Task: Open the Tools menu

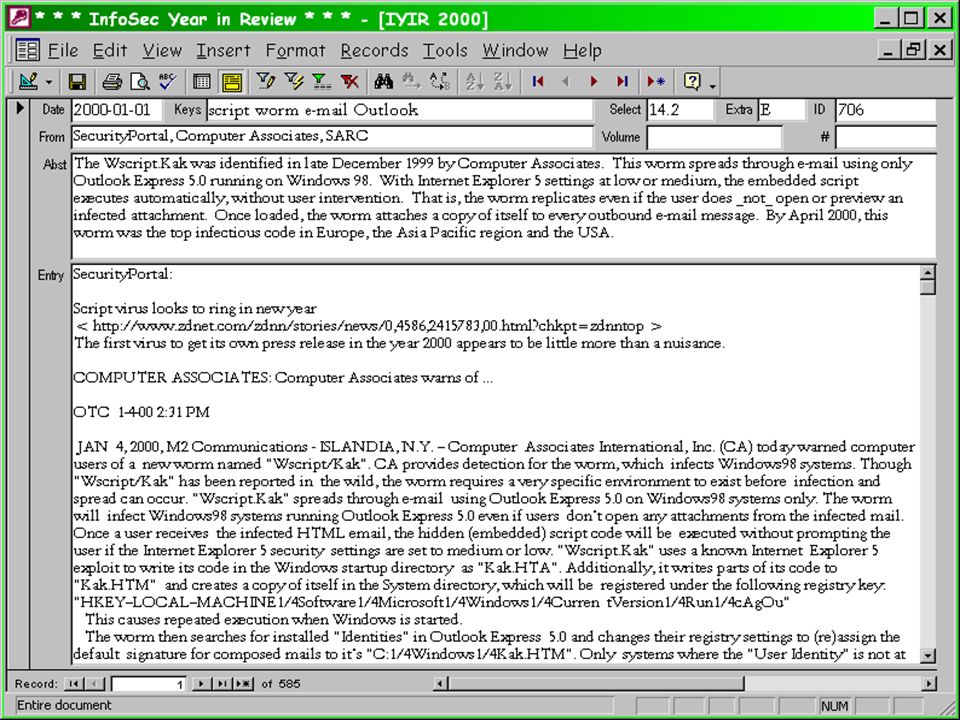Action: (445, 50)
